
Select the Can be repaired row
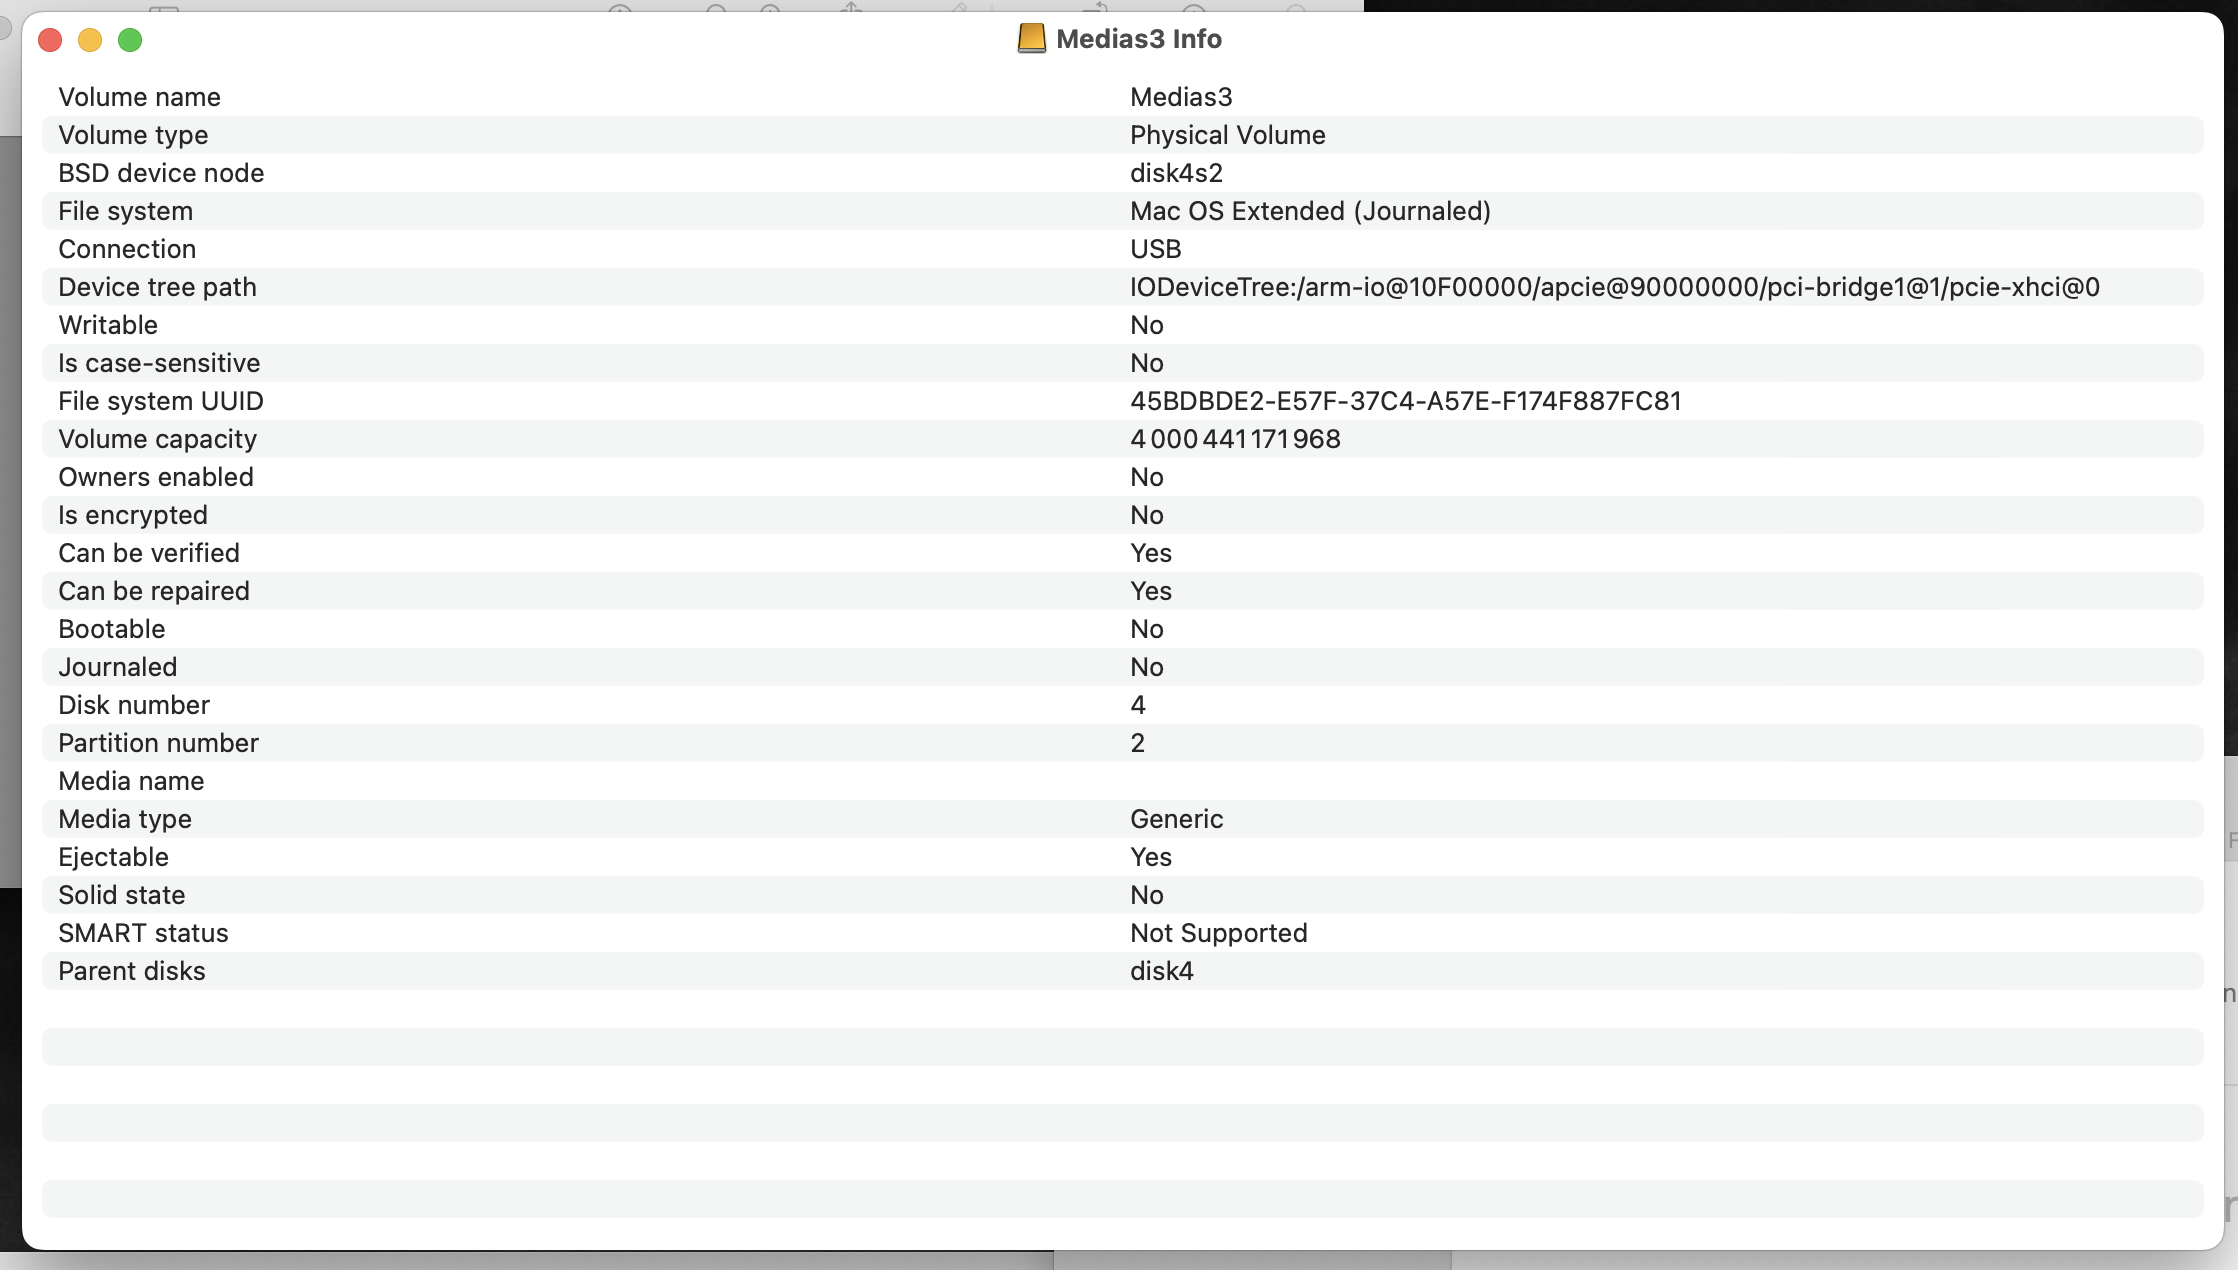[154, 591]
